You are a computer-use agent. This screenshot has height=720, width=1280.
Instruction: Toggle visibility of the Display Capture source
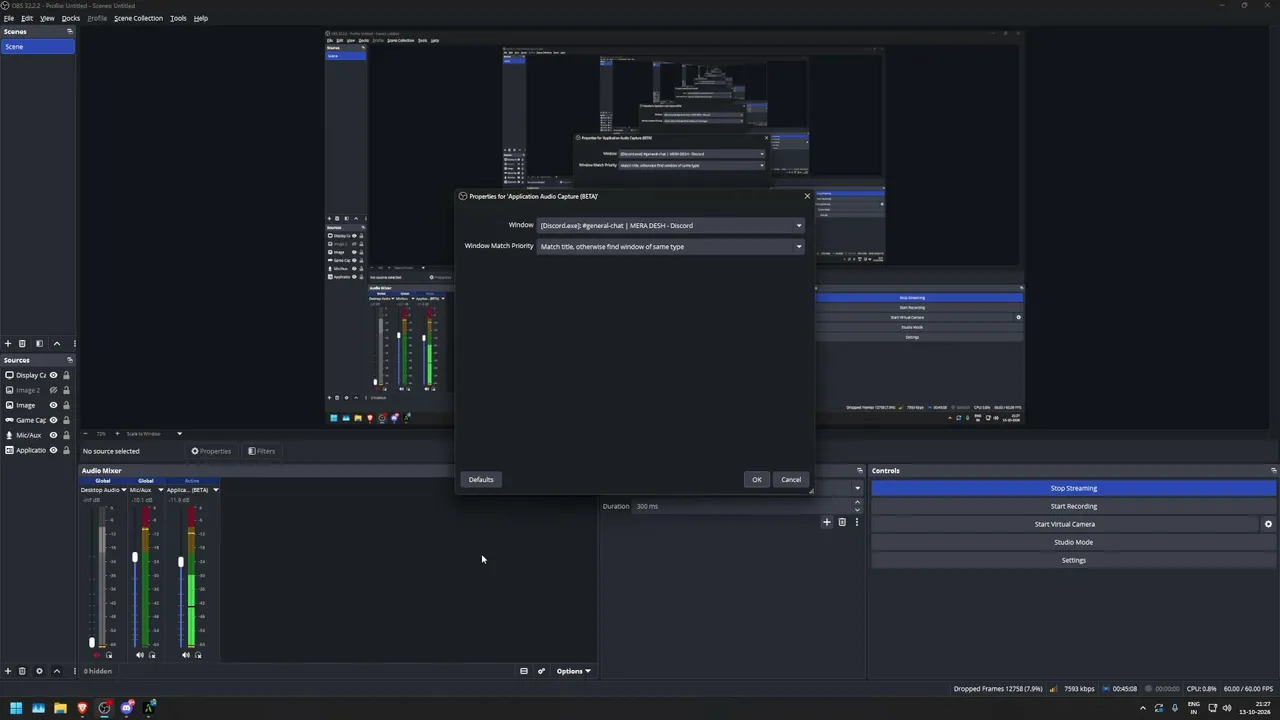click(x=53, y=375)
